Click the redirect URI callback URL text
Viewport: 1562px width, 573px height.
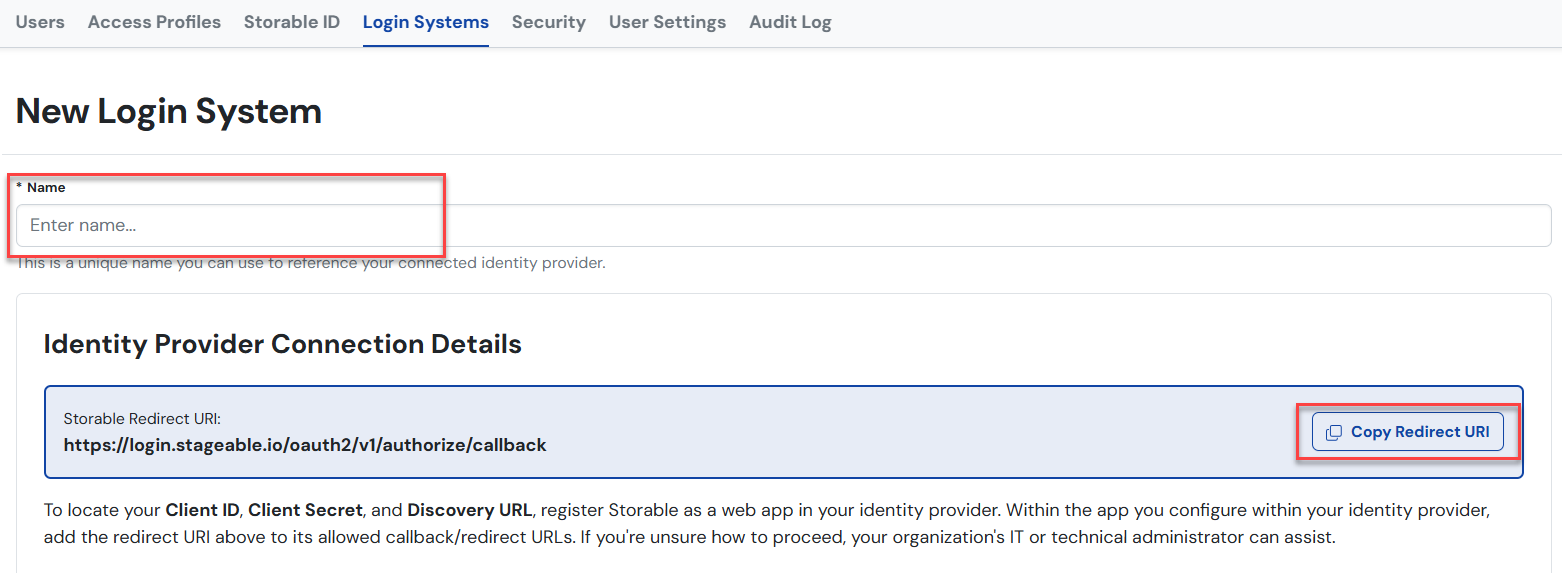305,445
